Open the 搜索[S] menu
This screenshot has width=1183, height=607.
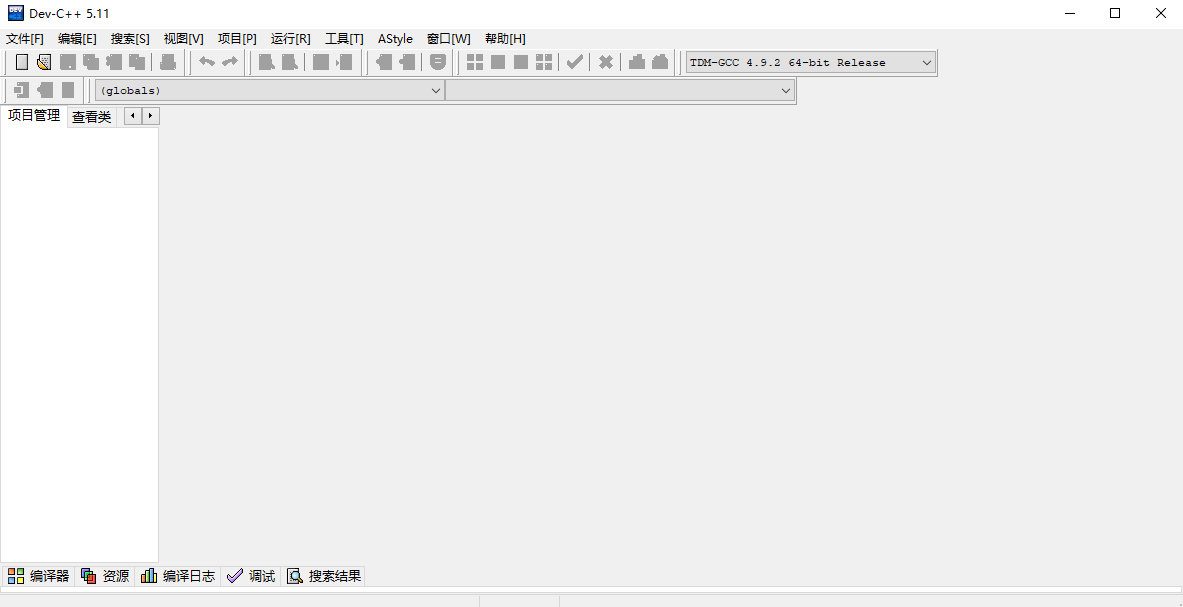coord(130,38)
